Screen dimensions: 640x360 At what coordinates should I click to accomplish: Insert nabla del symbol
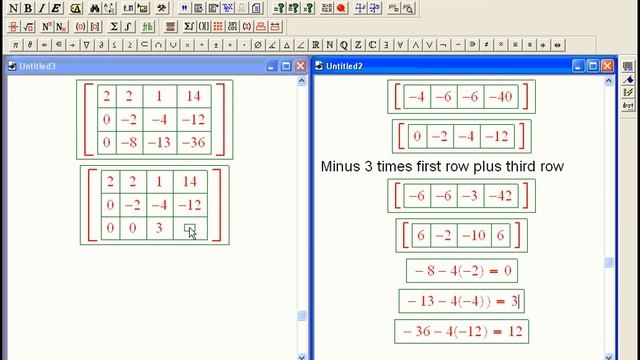87,45
